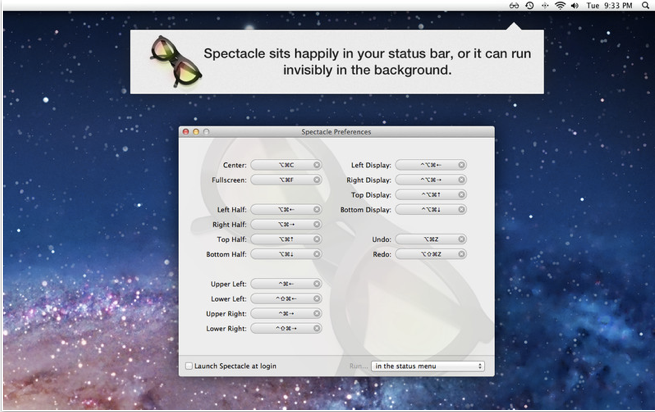The height and width of the screenshot is (412, 655).
Task: Open Spotlight search magnifier
Action: tap(646, 5)
